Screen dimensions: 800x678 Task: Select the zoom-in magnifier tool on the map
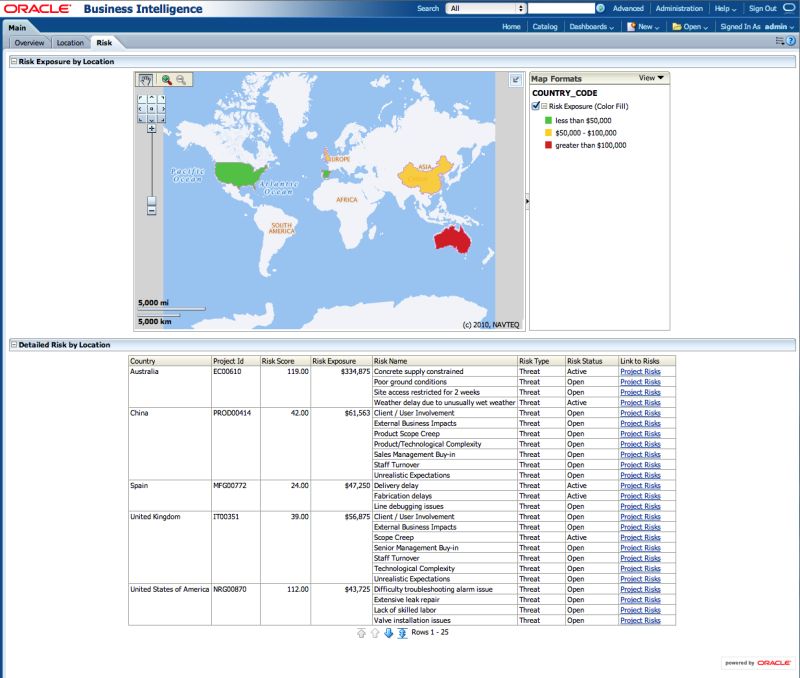point(165,79)
